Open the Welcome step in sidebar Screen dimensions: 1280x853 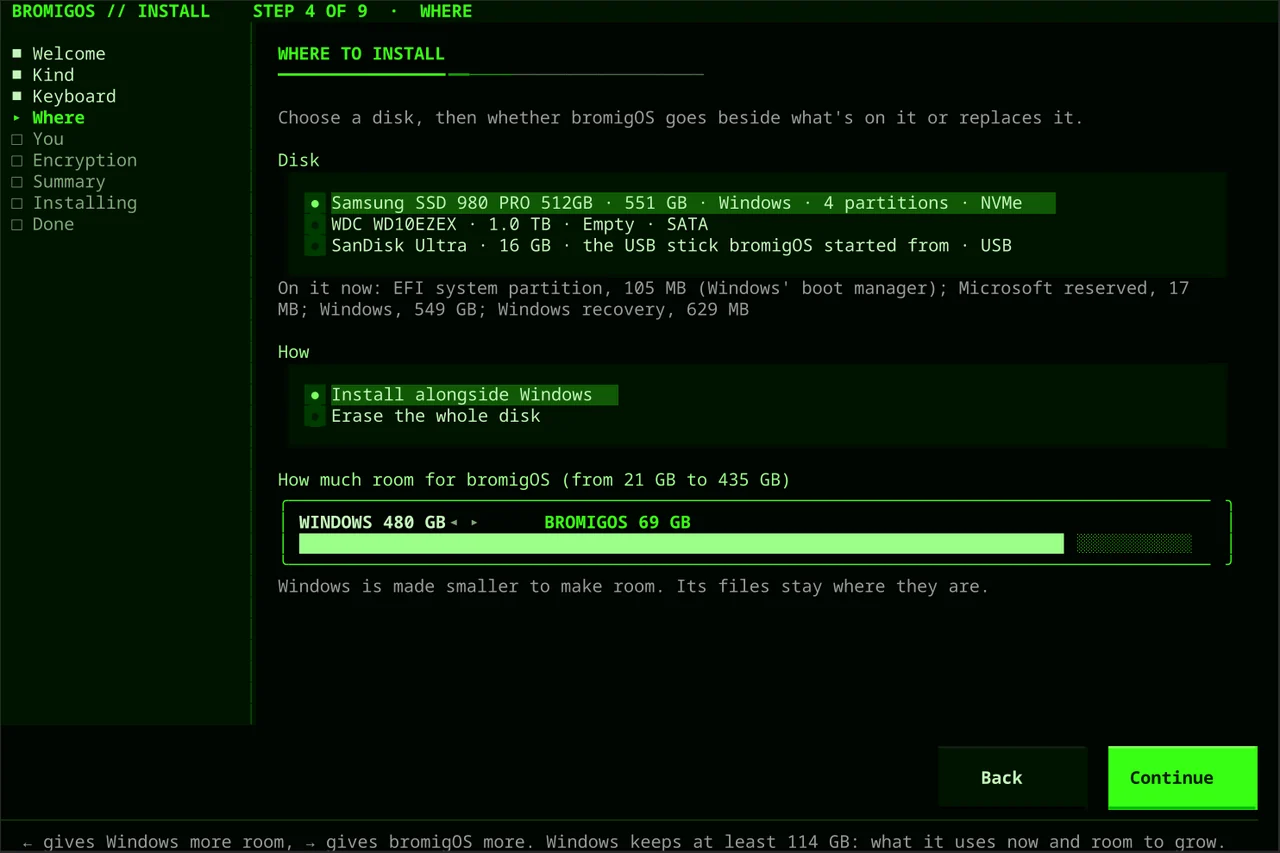58,54
